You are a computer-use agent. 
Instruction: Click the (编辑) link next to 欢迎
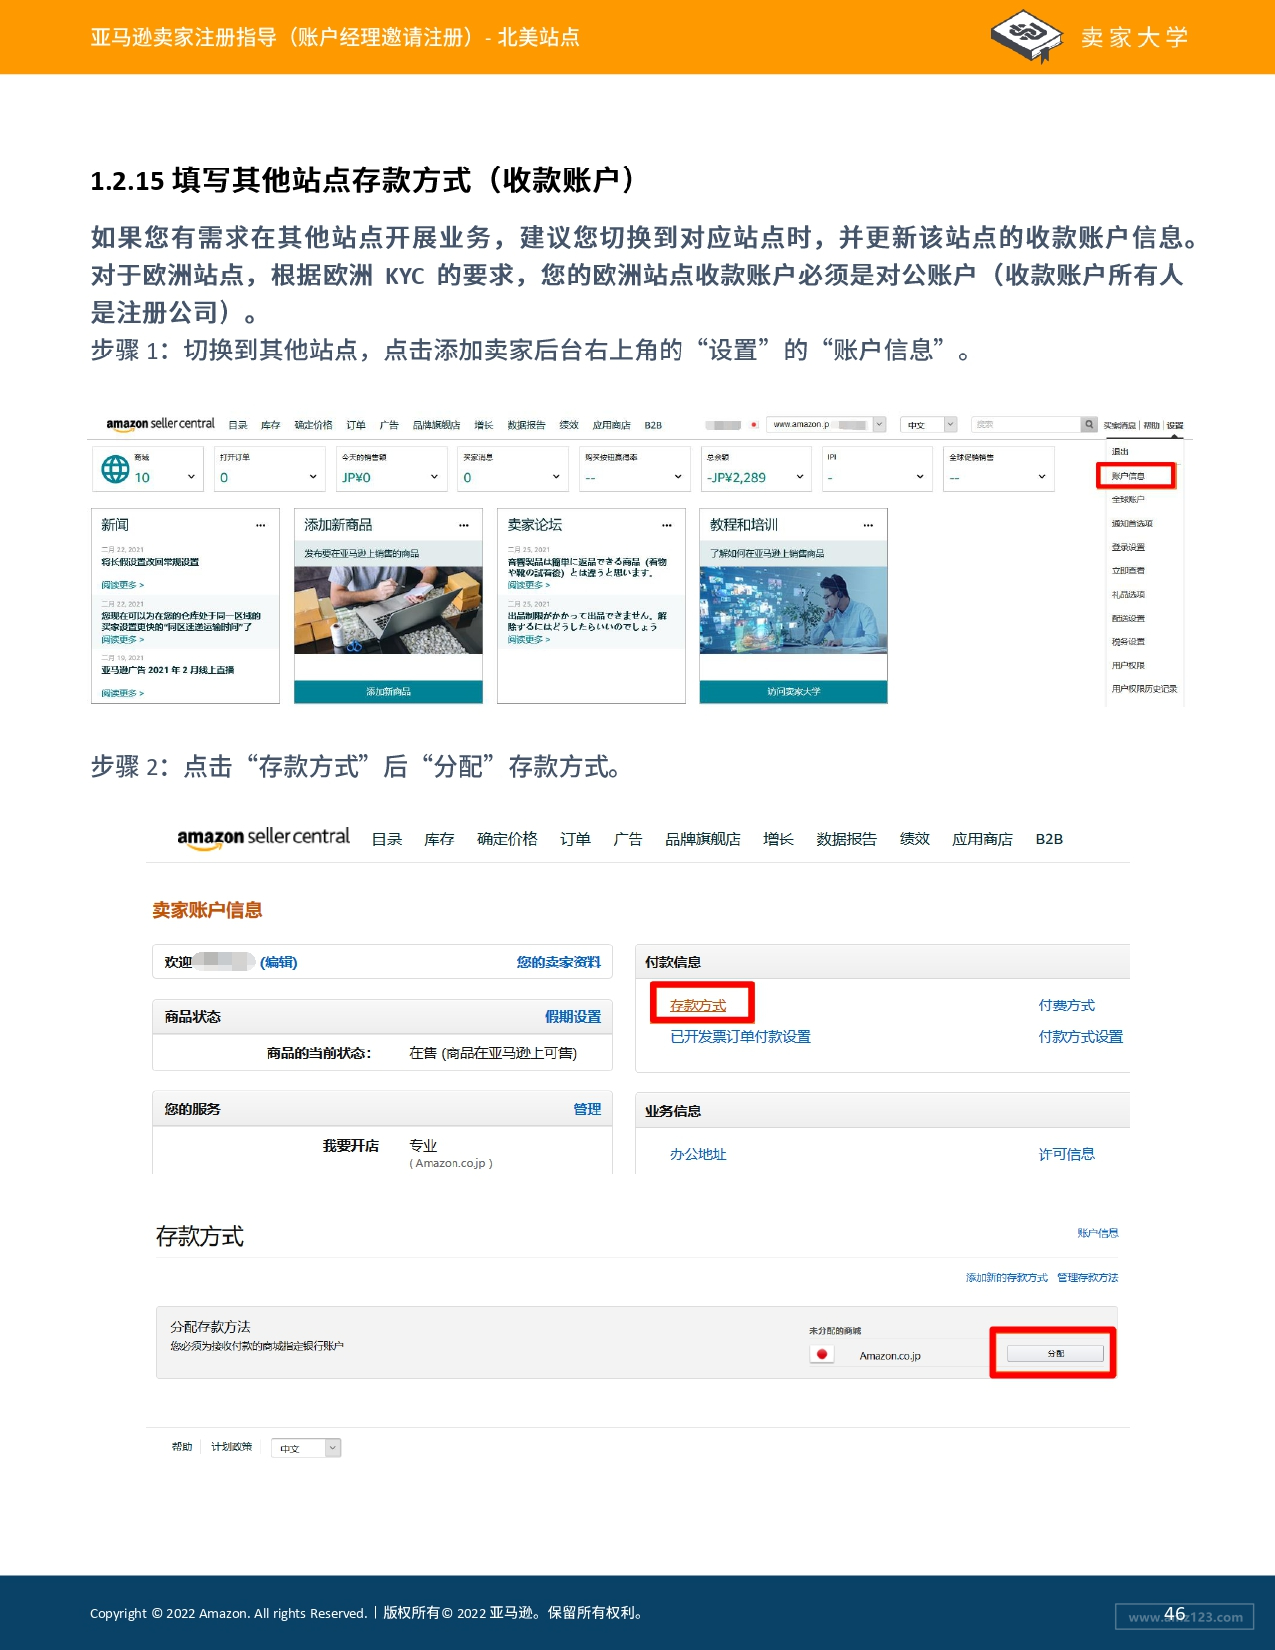coord(279,962)
